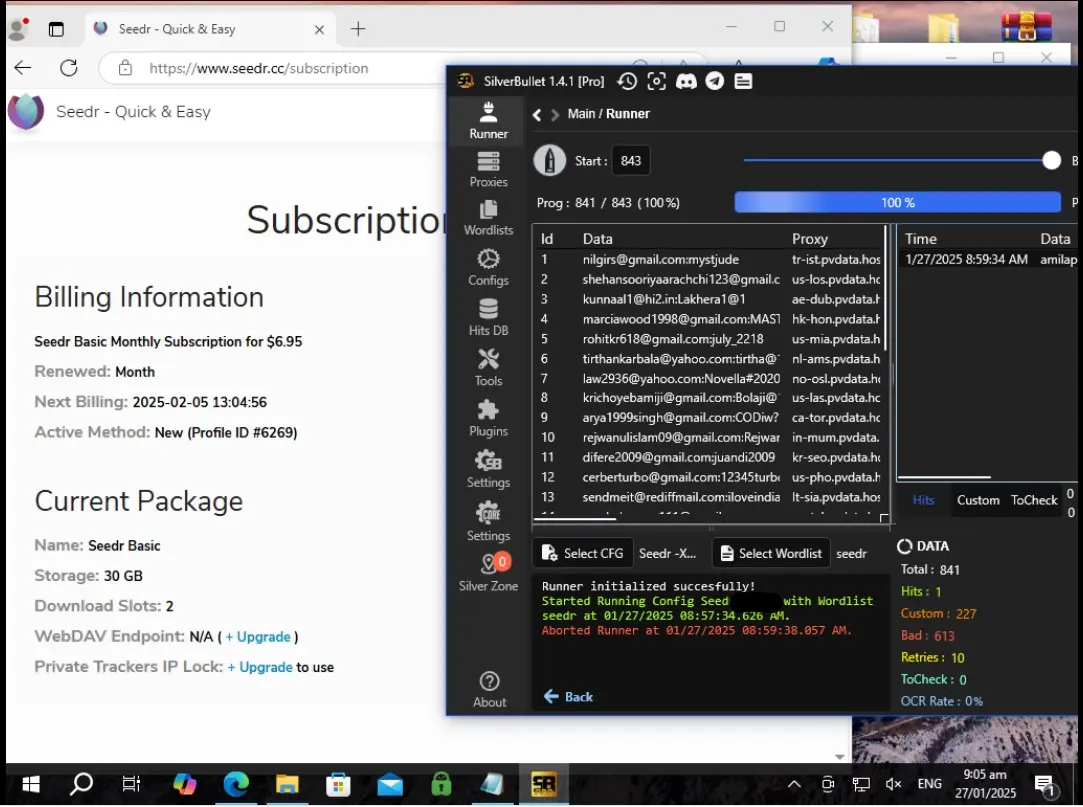View site information lock icon in address bar
Image resolution: width=1083 pixels, height=807 pixels.
125,68
